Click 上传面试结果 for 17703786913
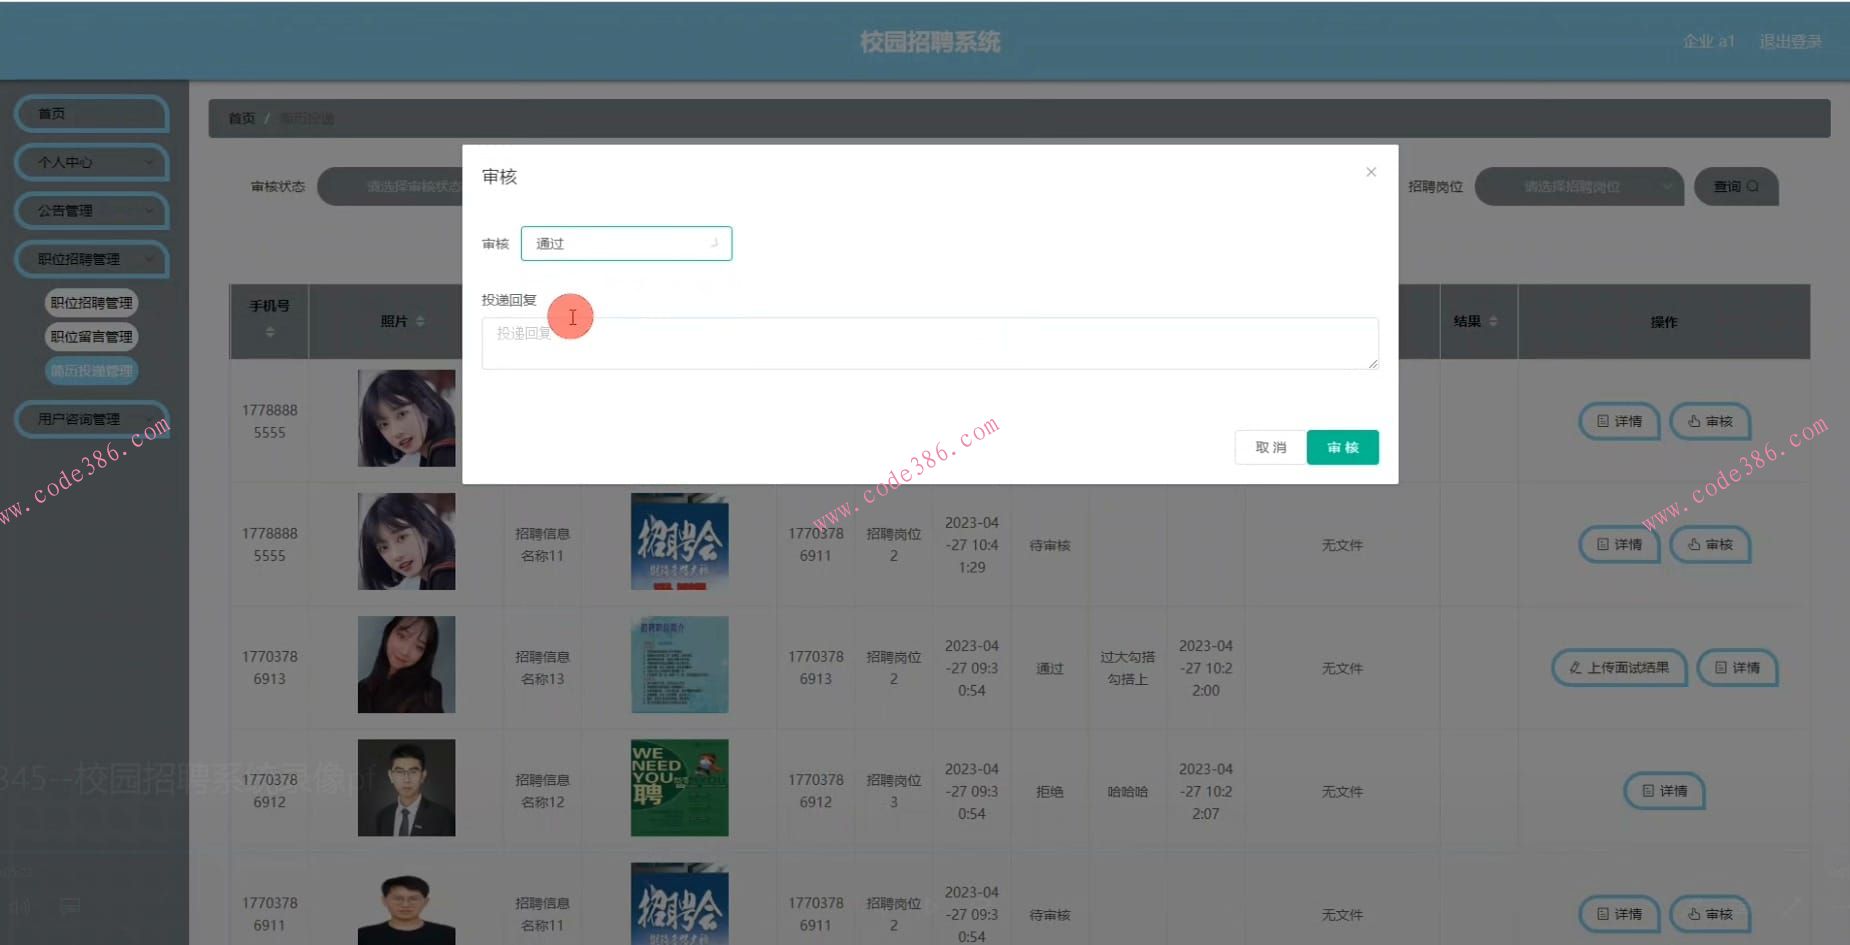Viewport: 1850px width, 945px height. tap(1619, 668)
